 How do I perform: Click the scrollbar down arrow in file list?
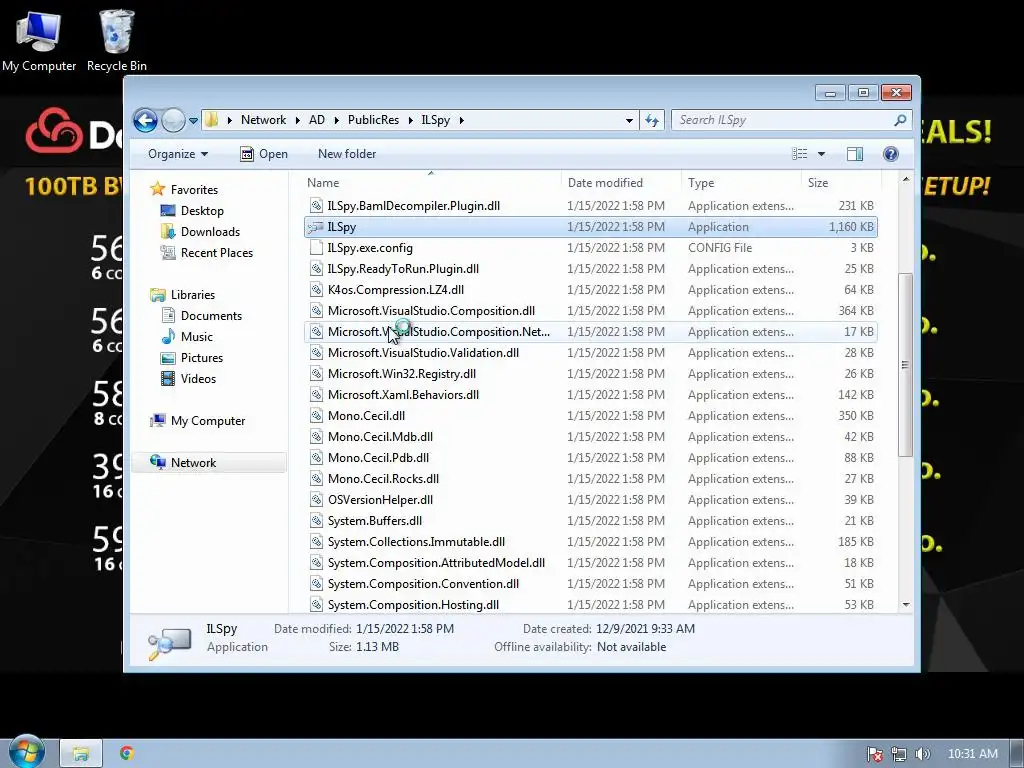coord(905,605)
